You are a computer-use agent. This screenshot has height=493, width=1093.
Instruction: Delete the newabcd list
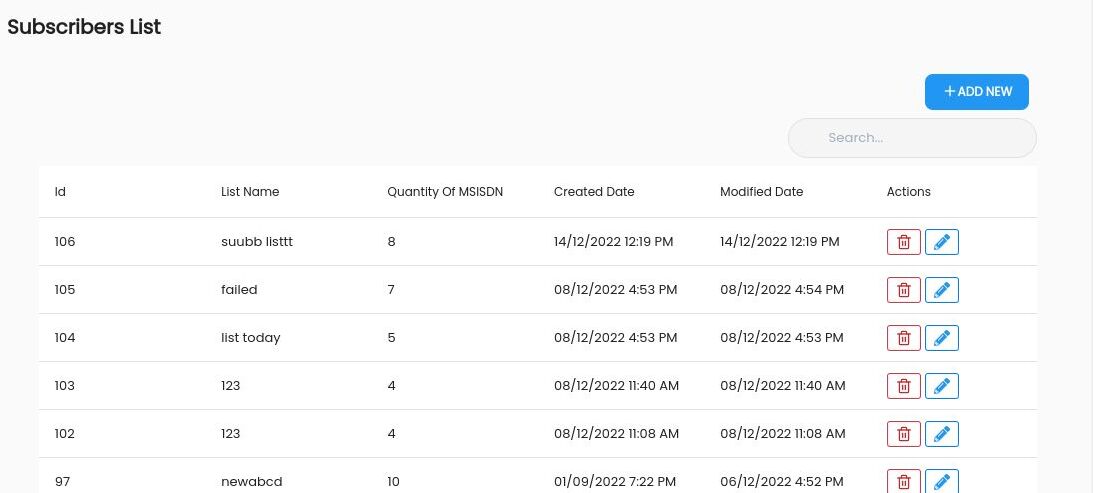[x=903, y=481]
